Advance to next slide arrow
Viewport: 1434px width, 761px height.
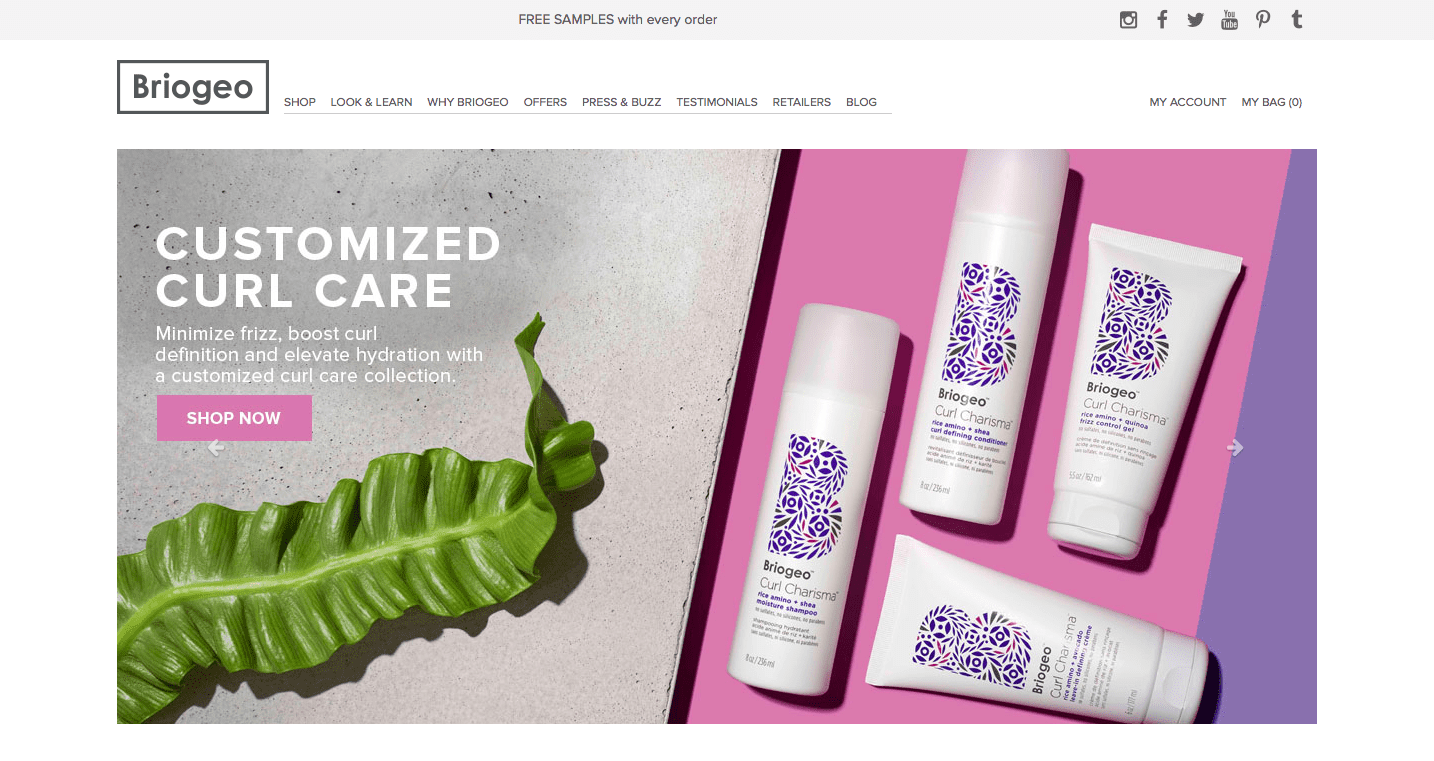click(x=1235, y=448)
